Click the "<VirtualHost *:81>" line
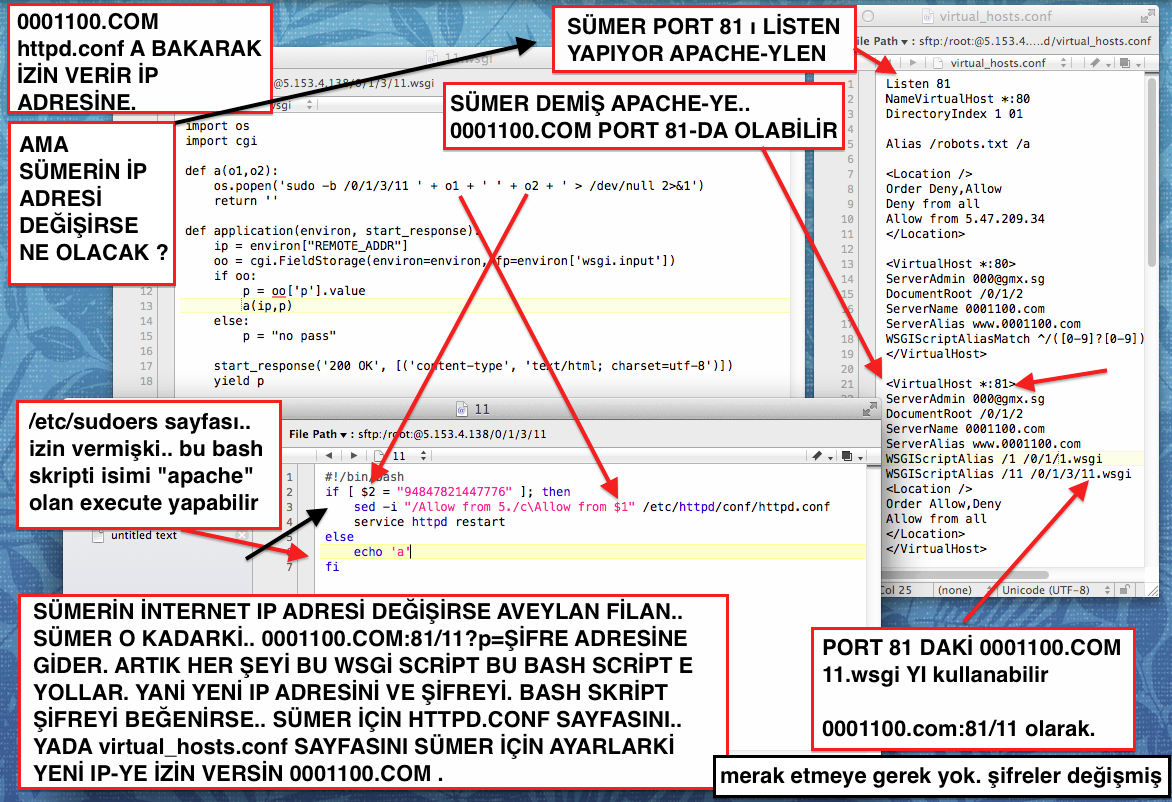 [951, 383]
